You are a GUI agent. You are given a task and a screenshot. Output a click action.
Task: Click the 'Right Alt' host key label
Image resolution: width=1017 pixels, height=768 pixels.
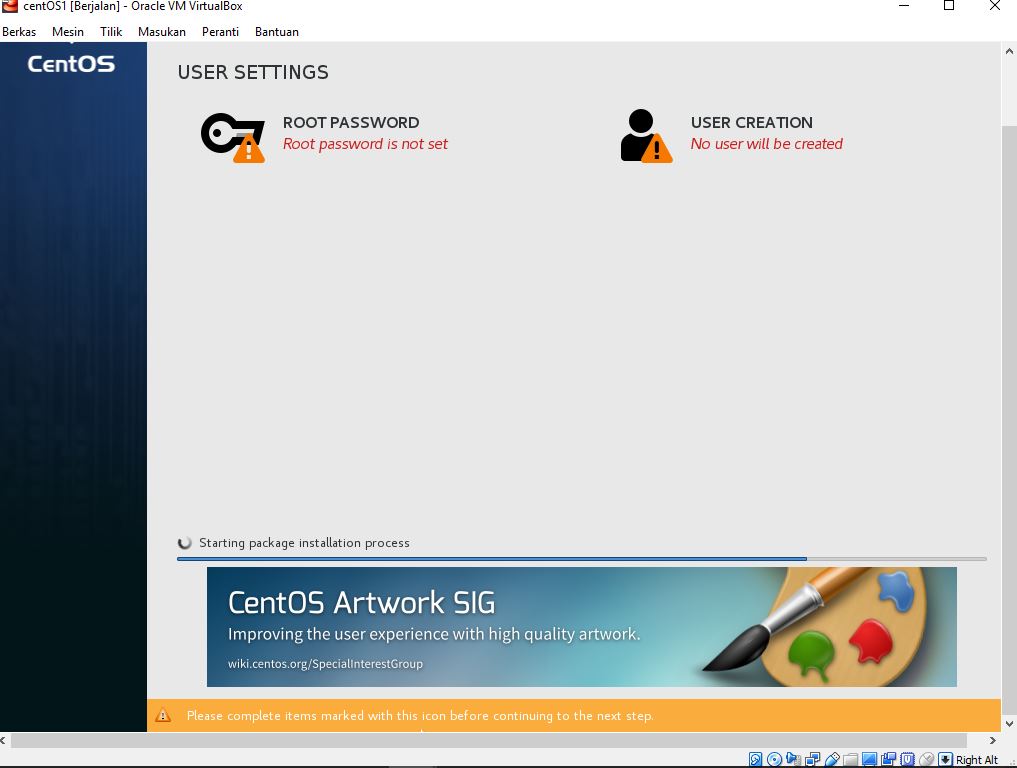tap(977, 760)
